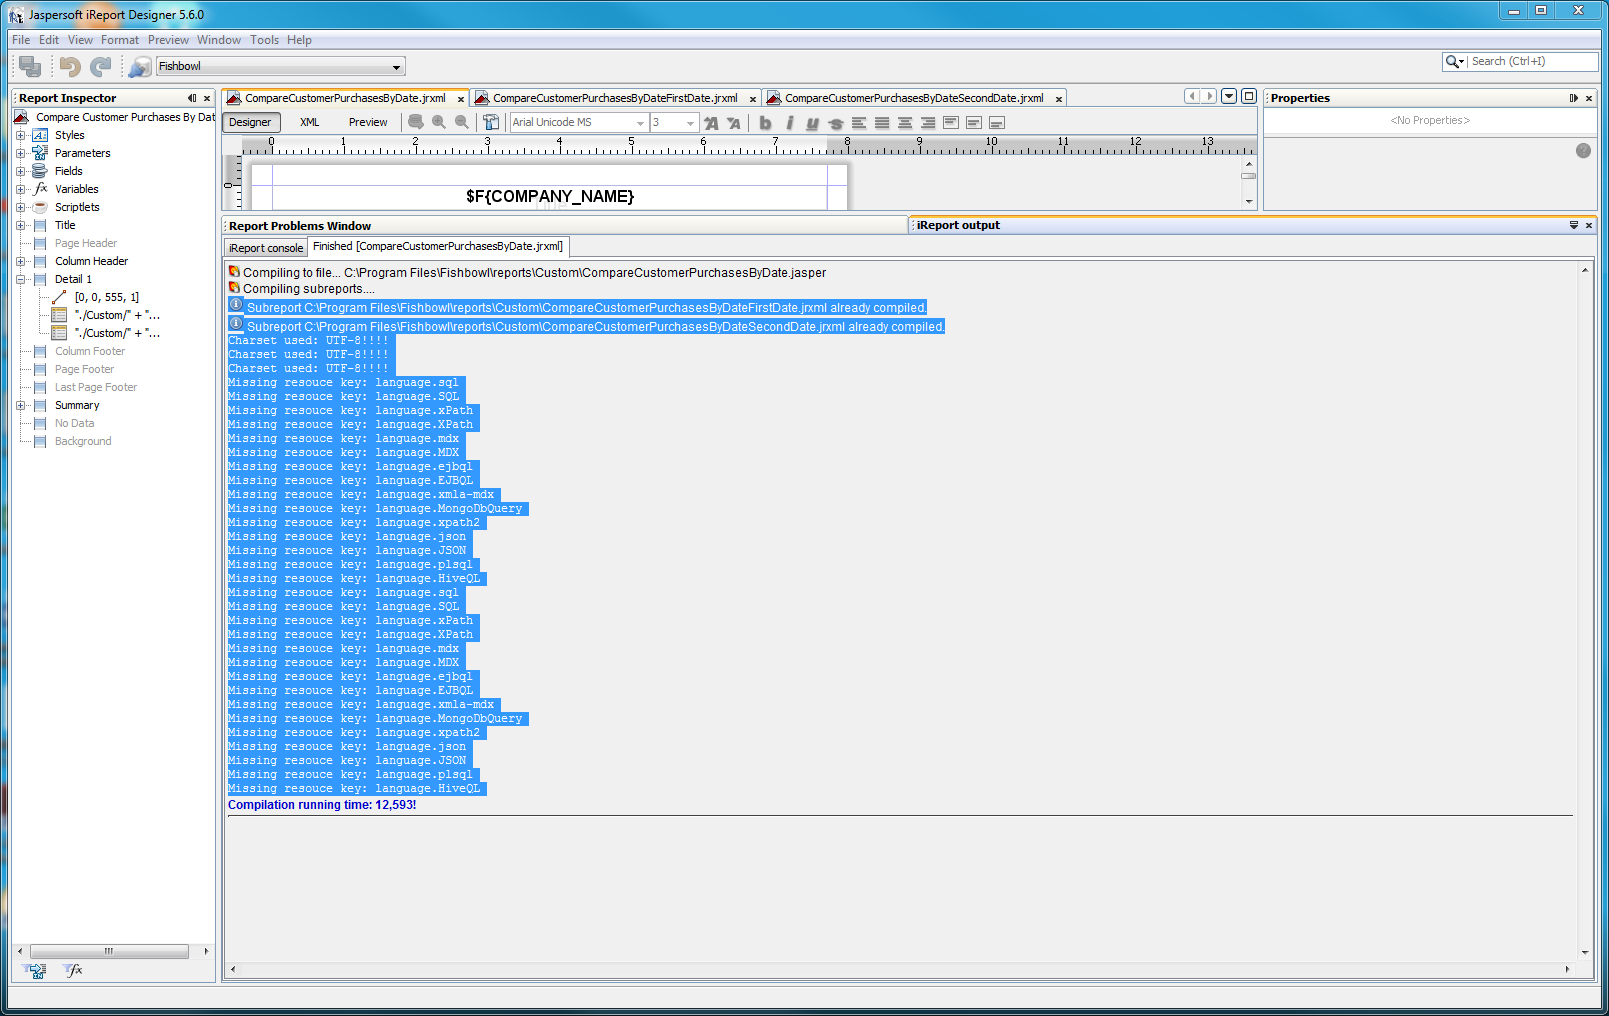The height and width of the screenshot is (1016, 1609).
Task: Maximize the editor window area
Action: (1248, 96)
